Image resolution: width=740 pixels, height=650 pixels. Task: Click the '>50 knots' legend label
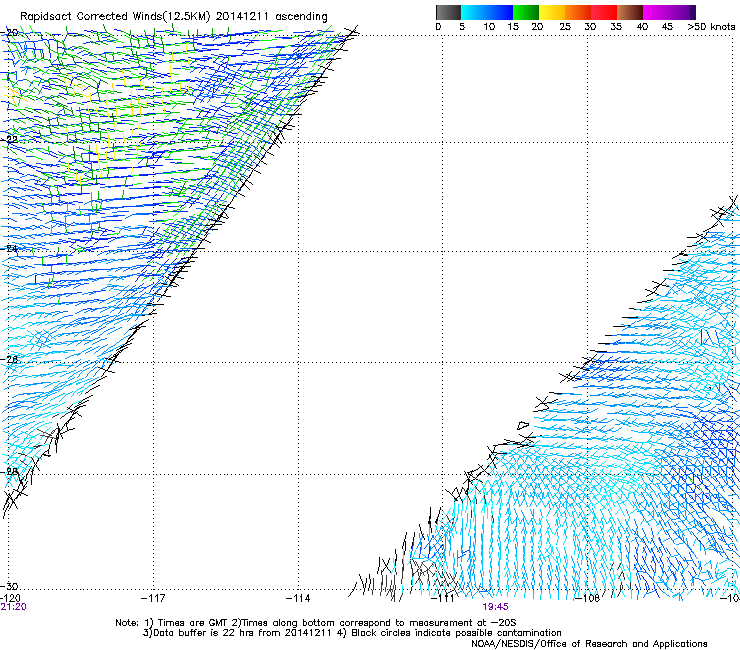[x=711, y=27]
